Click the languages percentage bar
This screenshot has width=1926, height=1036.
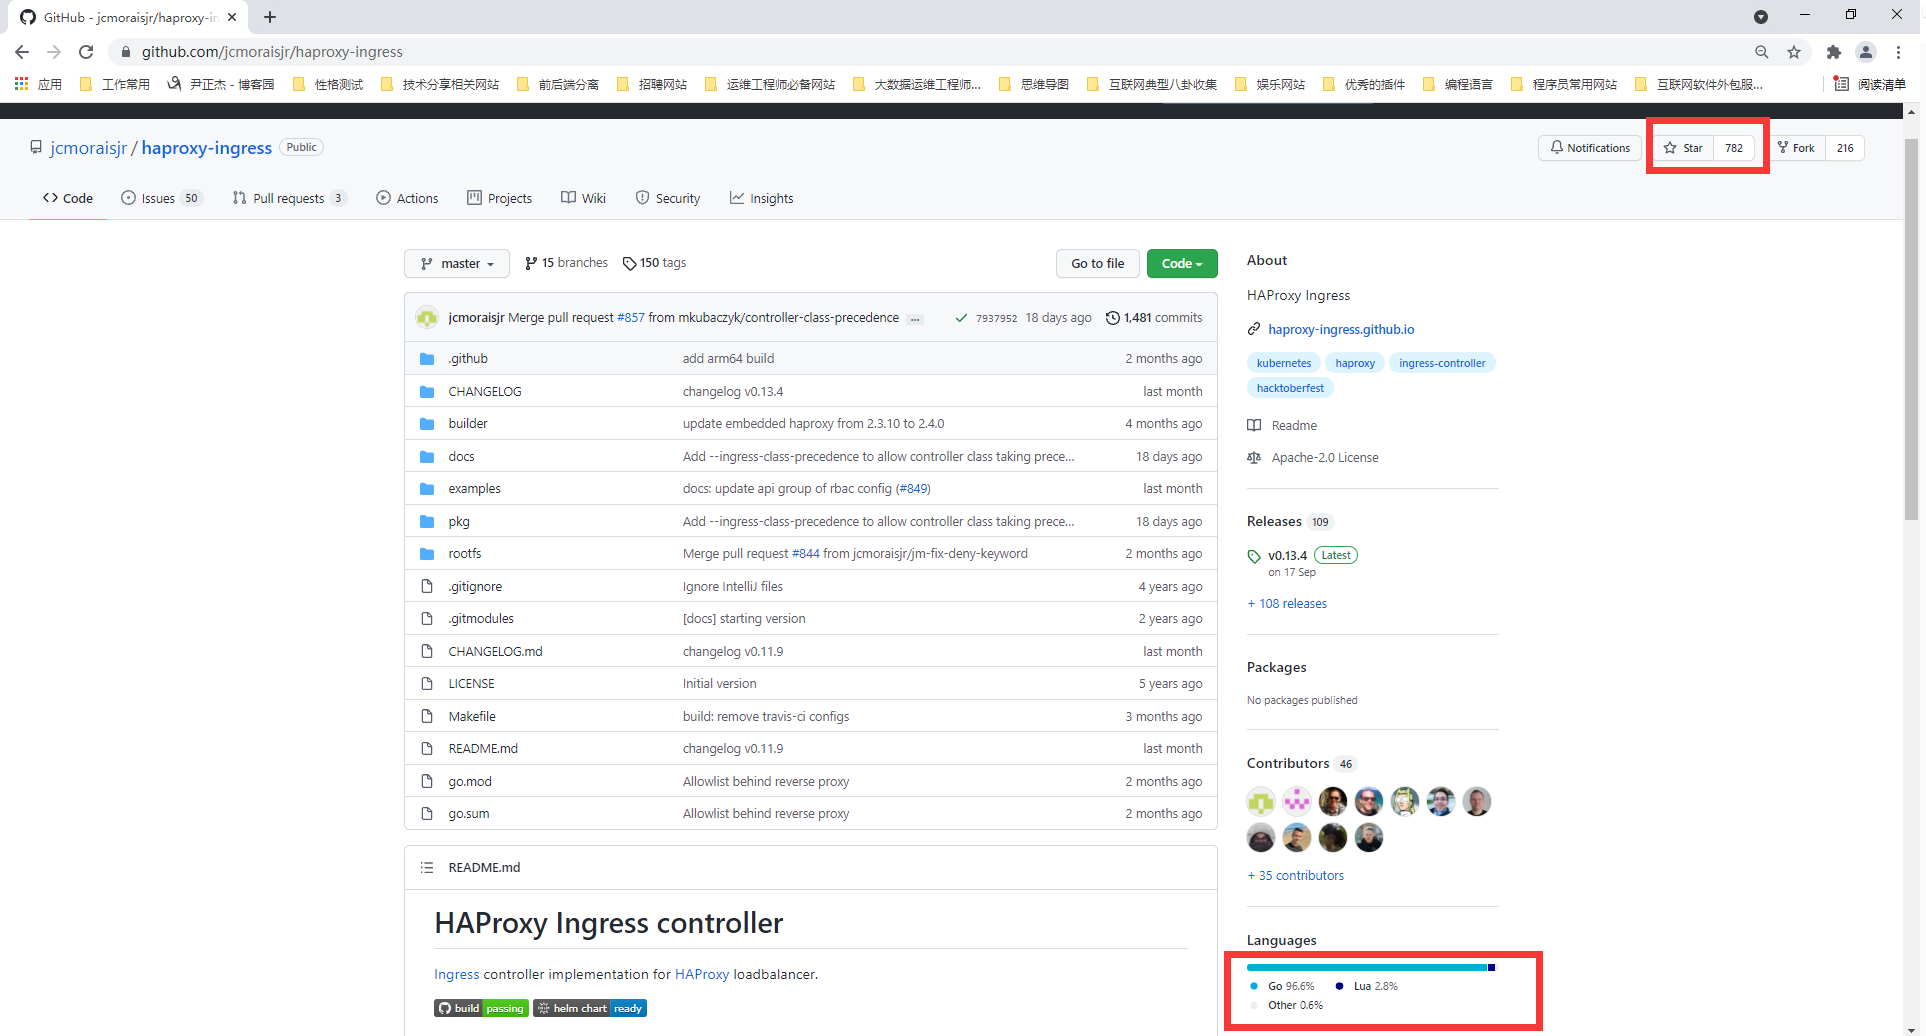[x=1369, y=967]
